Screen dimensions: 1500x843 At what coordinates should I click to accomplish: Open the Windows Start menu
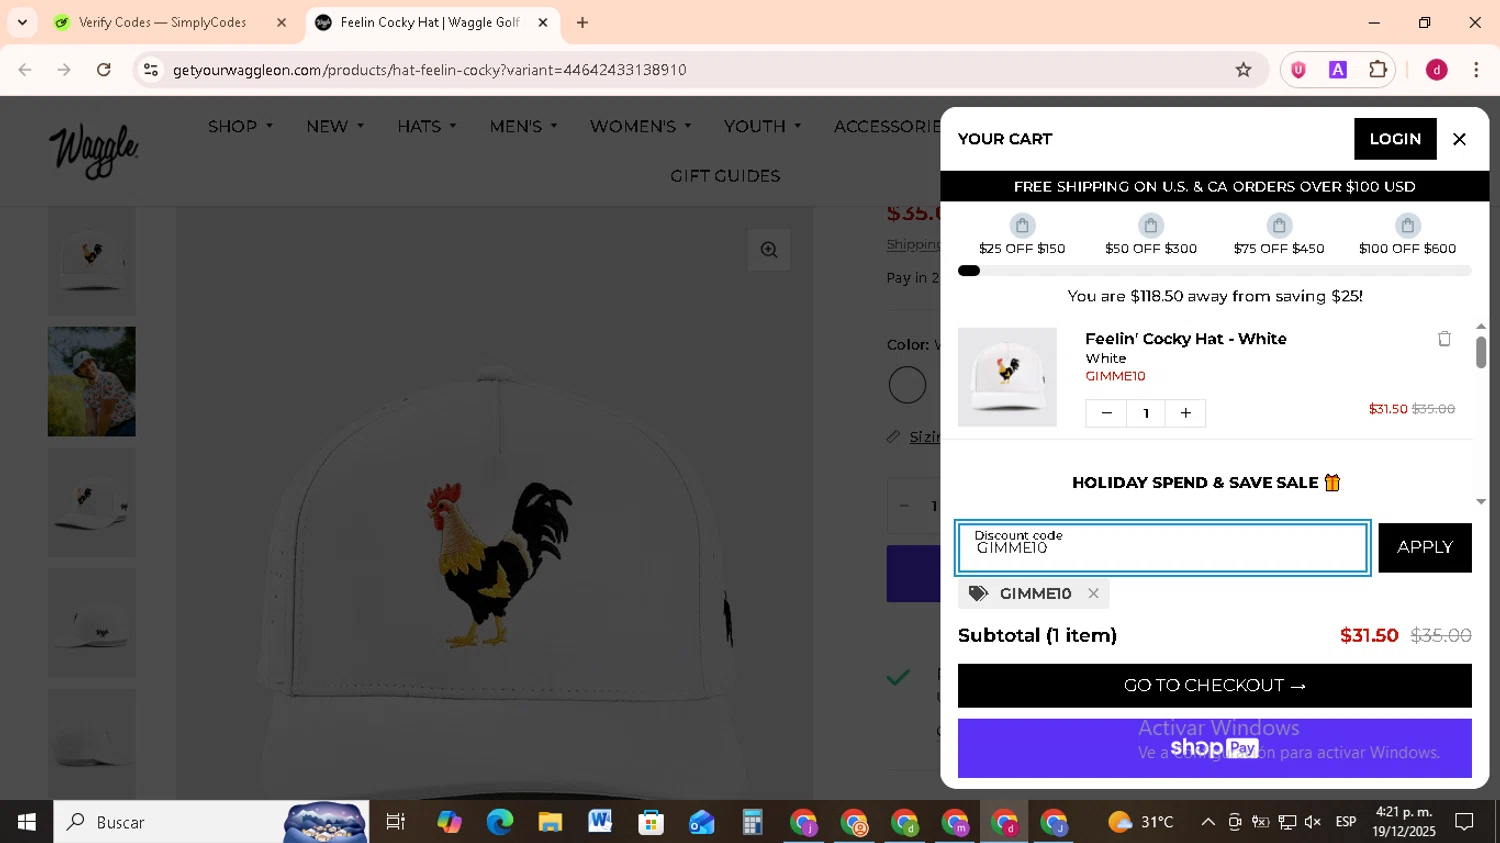coord(26,822)
